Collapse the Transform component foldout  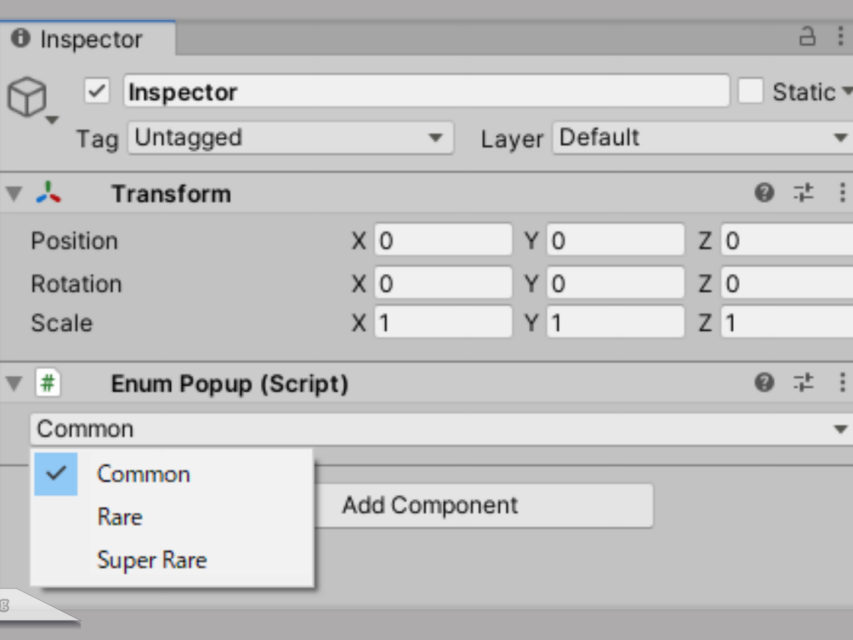pyautogui.click(x=14, y=193)
